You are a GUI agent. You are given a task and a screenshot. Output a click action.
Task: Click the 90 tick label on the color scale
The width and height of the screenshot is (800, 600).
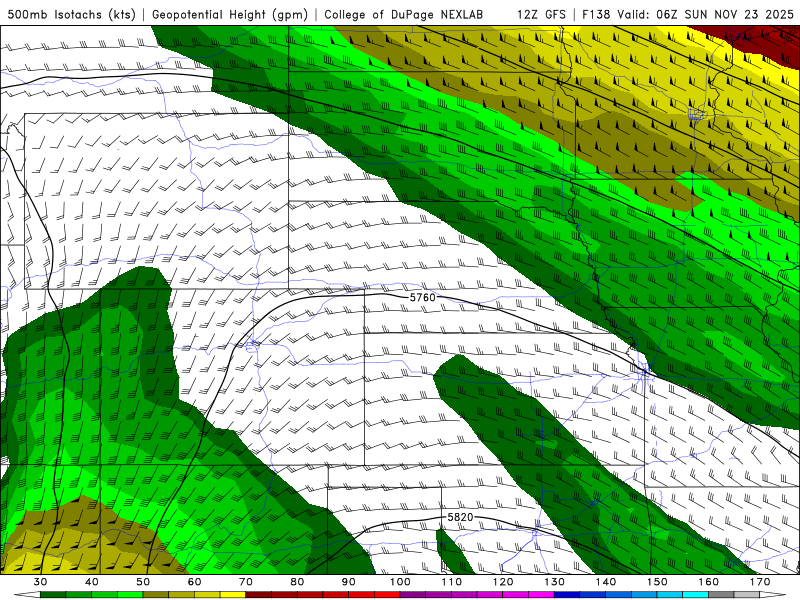[x=349, y=582]
